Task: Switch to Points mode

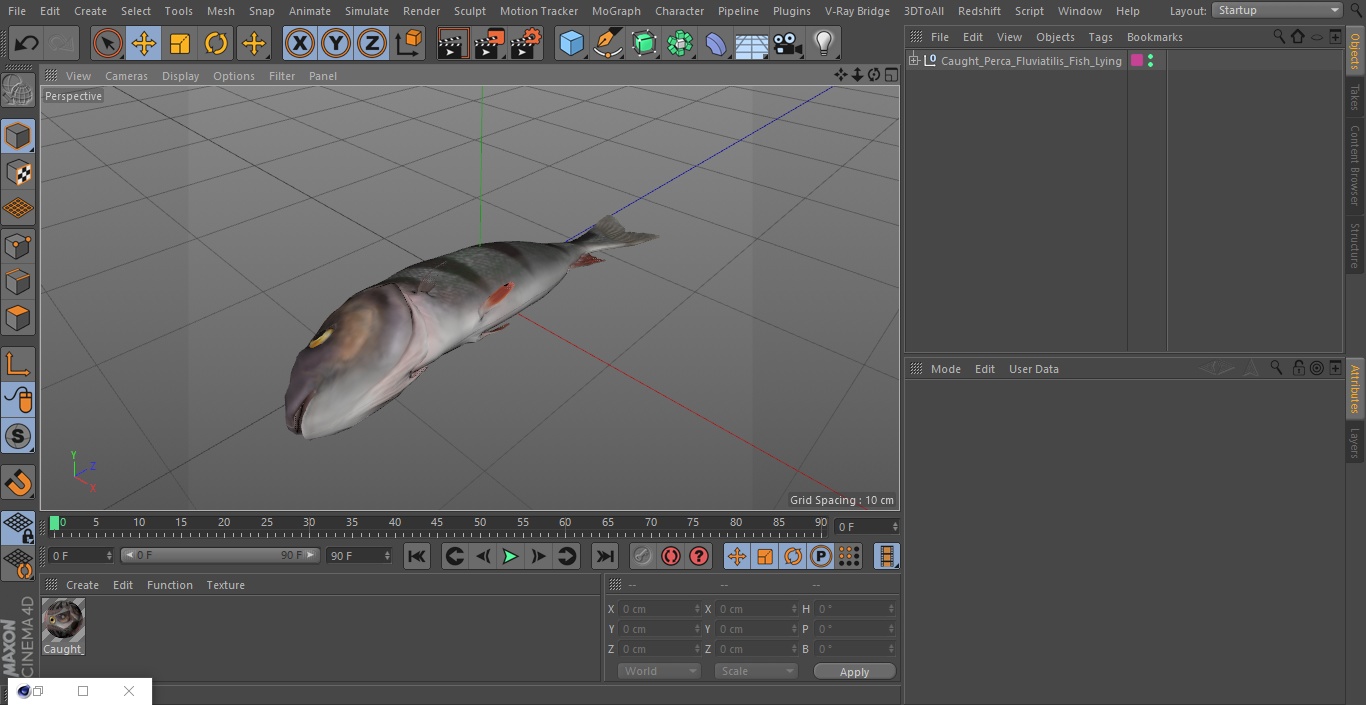Action: pyautogui.click(x=18, y=246)
